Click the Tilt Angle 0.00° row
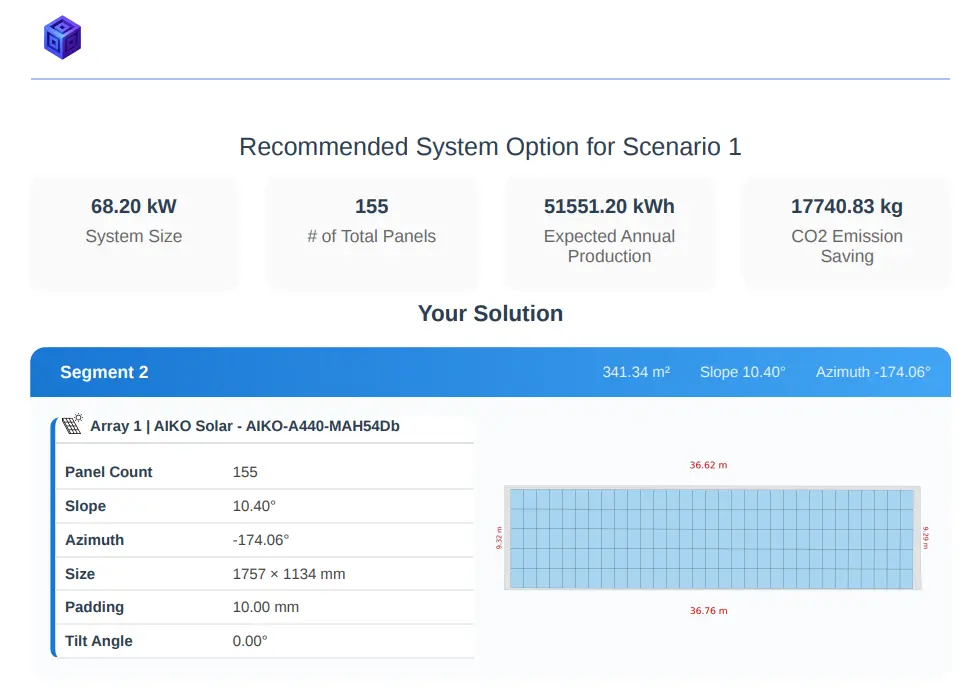Image resolution: width=980 pixels, height=691 pixels. pos(263,641)
